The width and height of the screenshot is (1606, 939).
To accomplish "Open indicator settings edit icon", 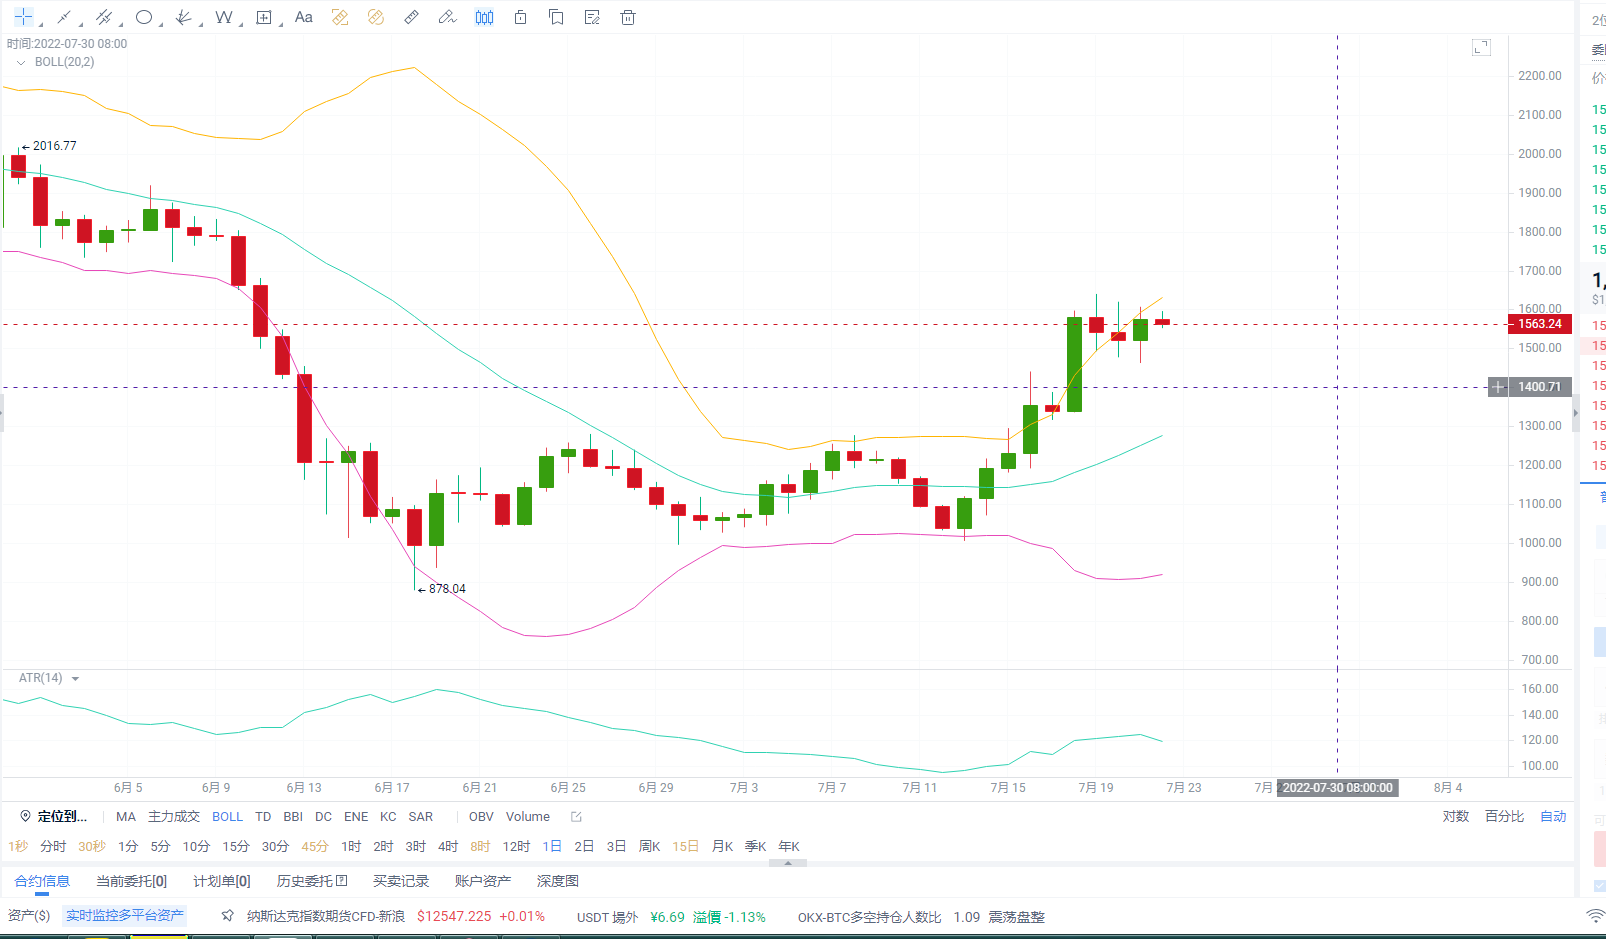I will pos(576,816).
